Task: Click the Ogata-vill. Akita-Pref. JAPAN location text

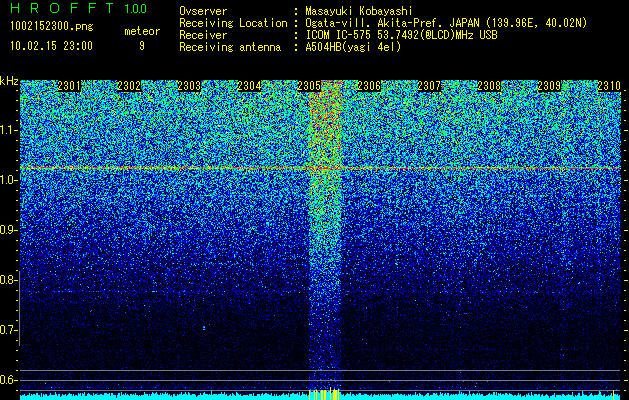Action: (x=446, y=23)
